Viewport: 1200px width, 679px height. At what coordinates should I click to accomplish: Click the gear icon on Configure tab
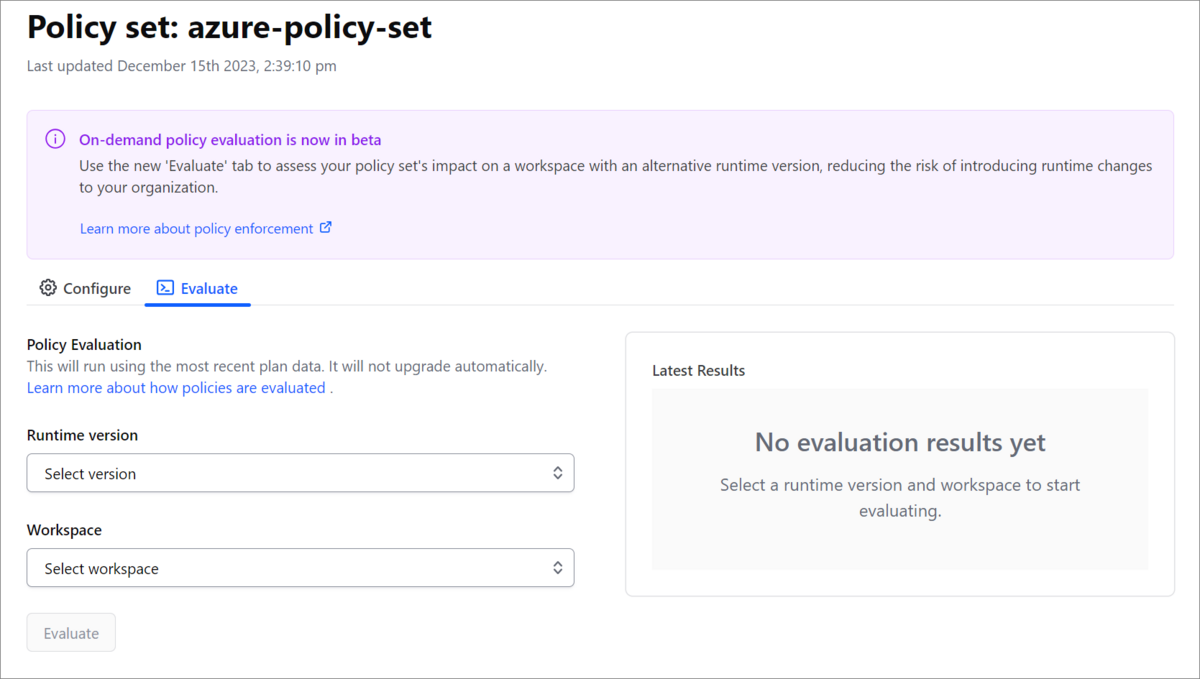pos(48,288)
